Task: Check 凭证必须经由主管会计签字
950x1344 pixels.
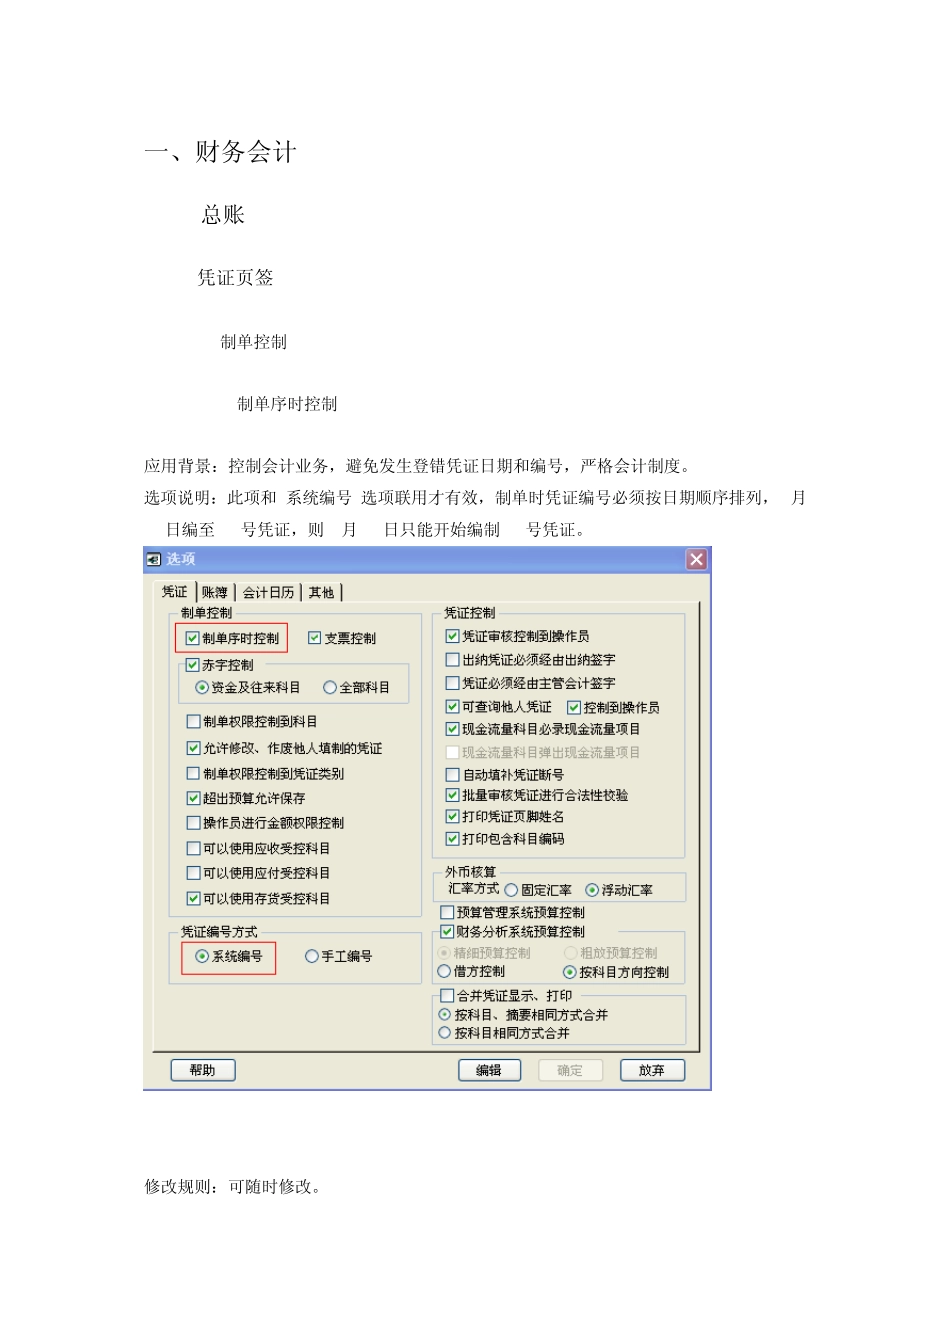Action: tap(452, 683)
